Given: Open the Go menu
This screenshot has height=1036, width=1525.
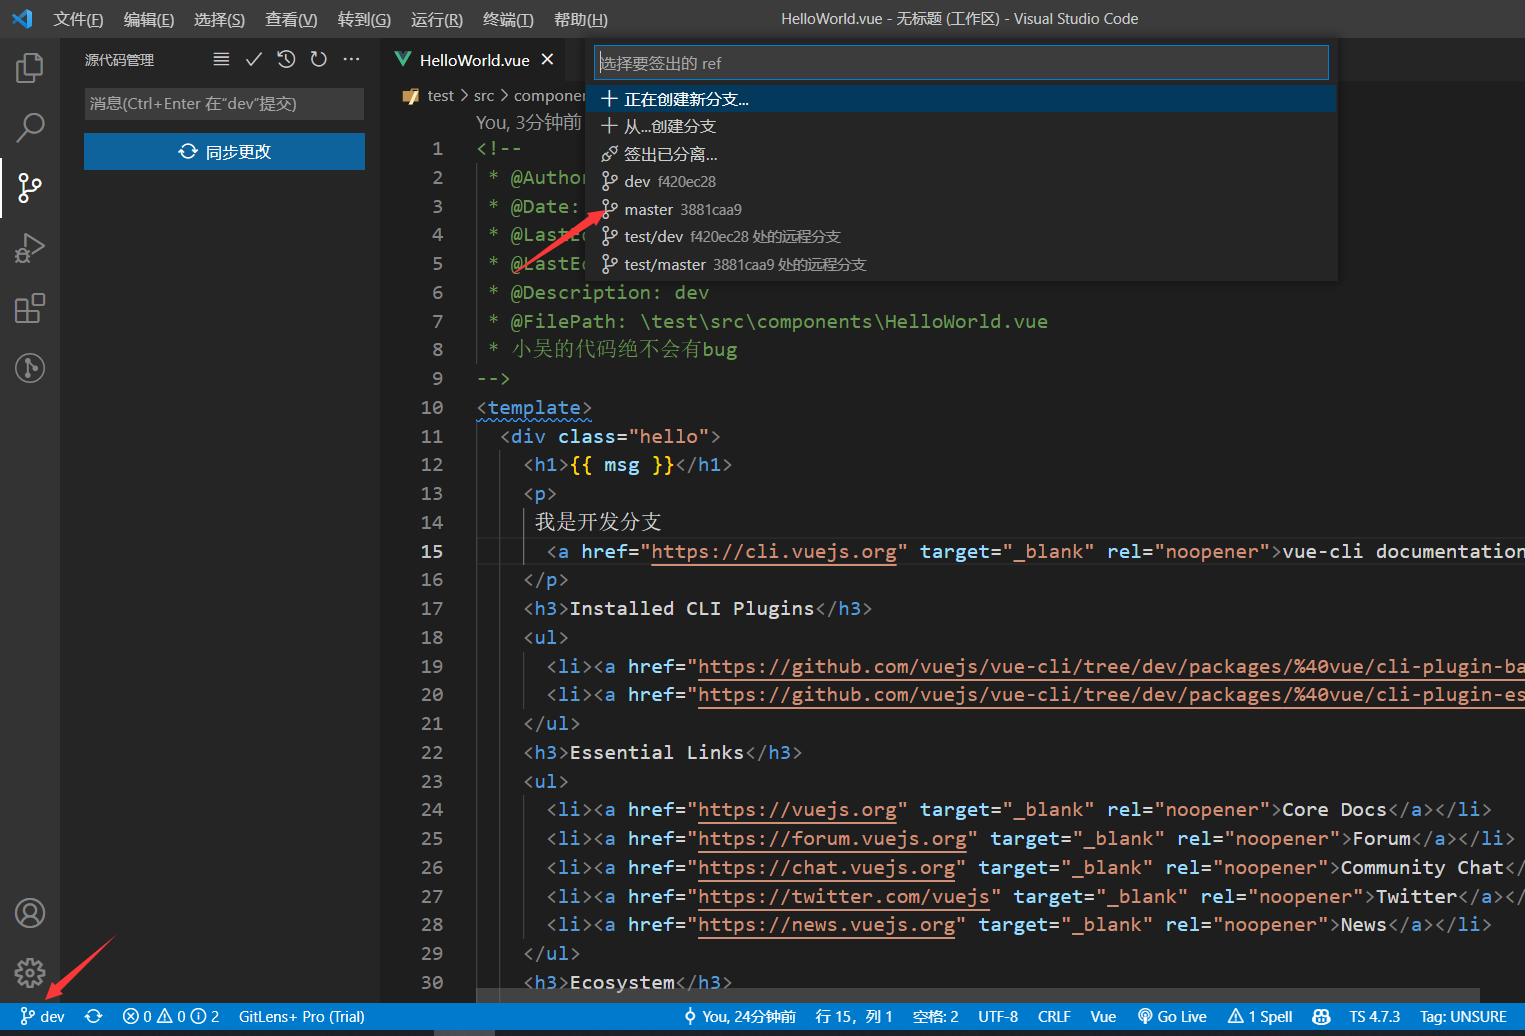Looking at the screenshot, I should 364,19.
